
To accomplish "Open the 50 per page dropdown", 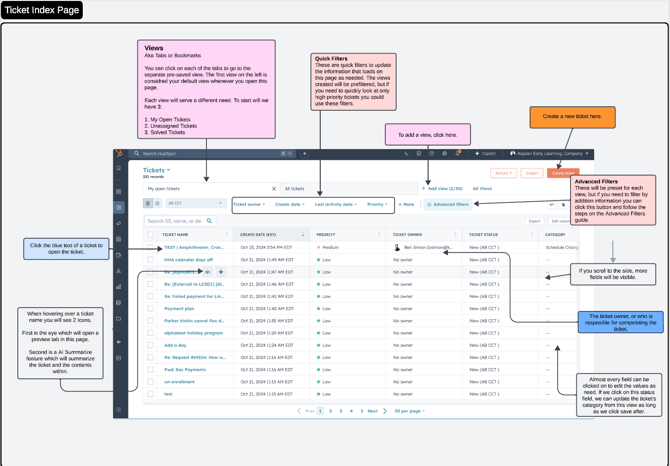I will (x=409, y=411).
